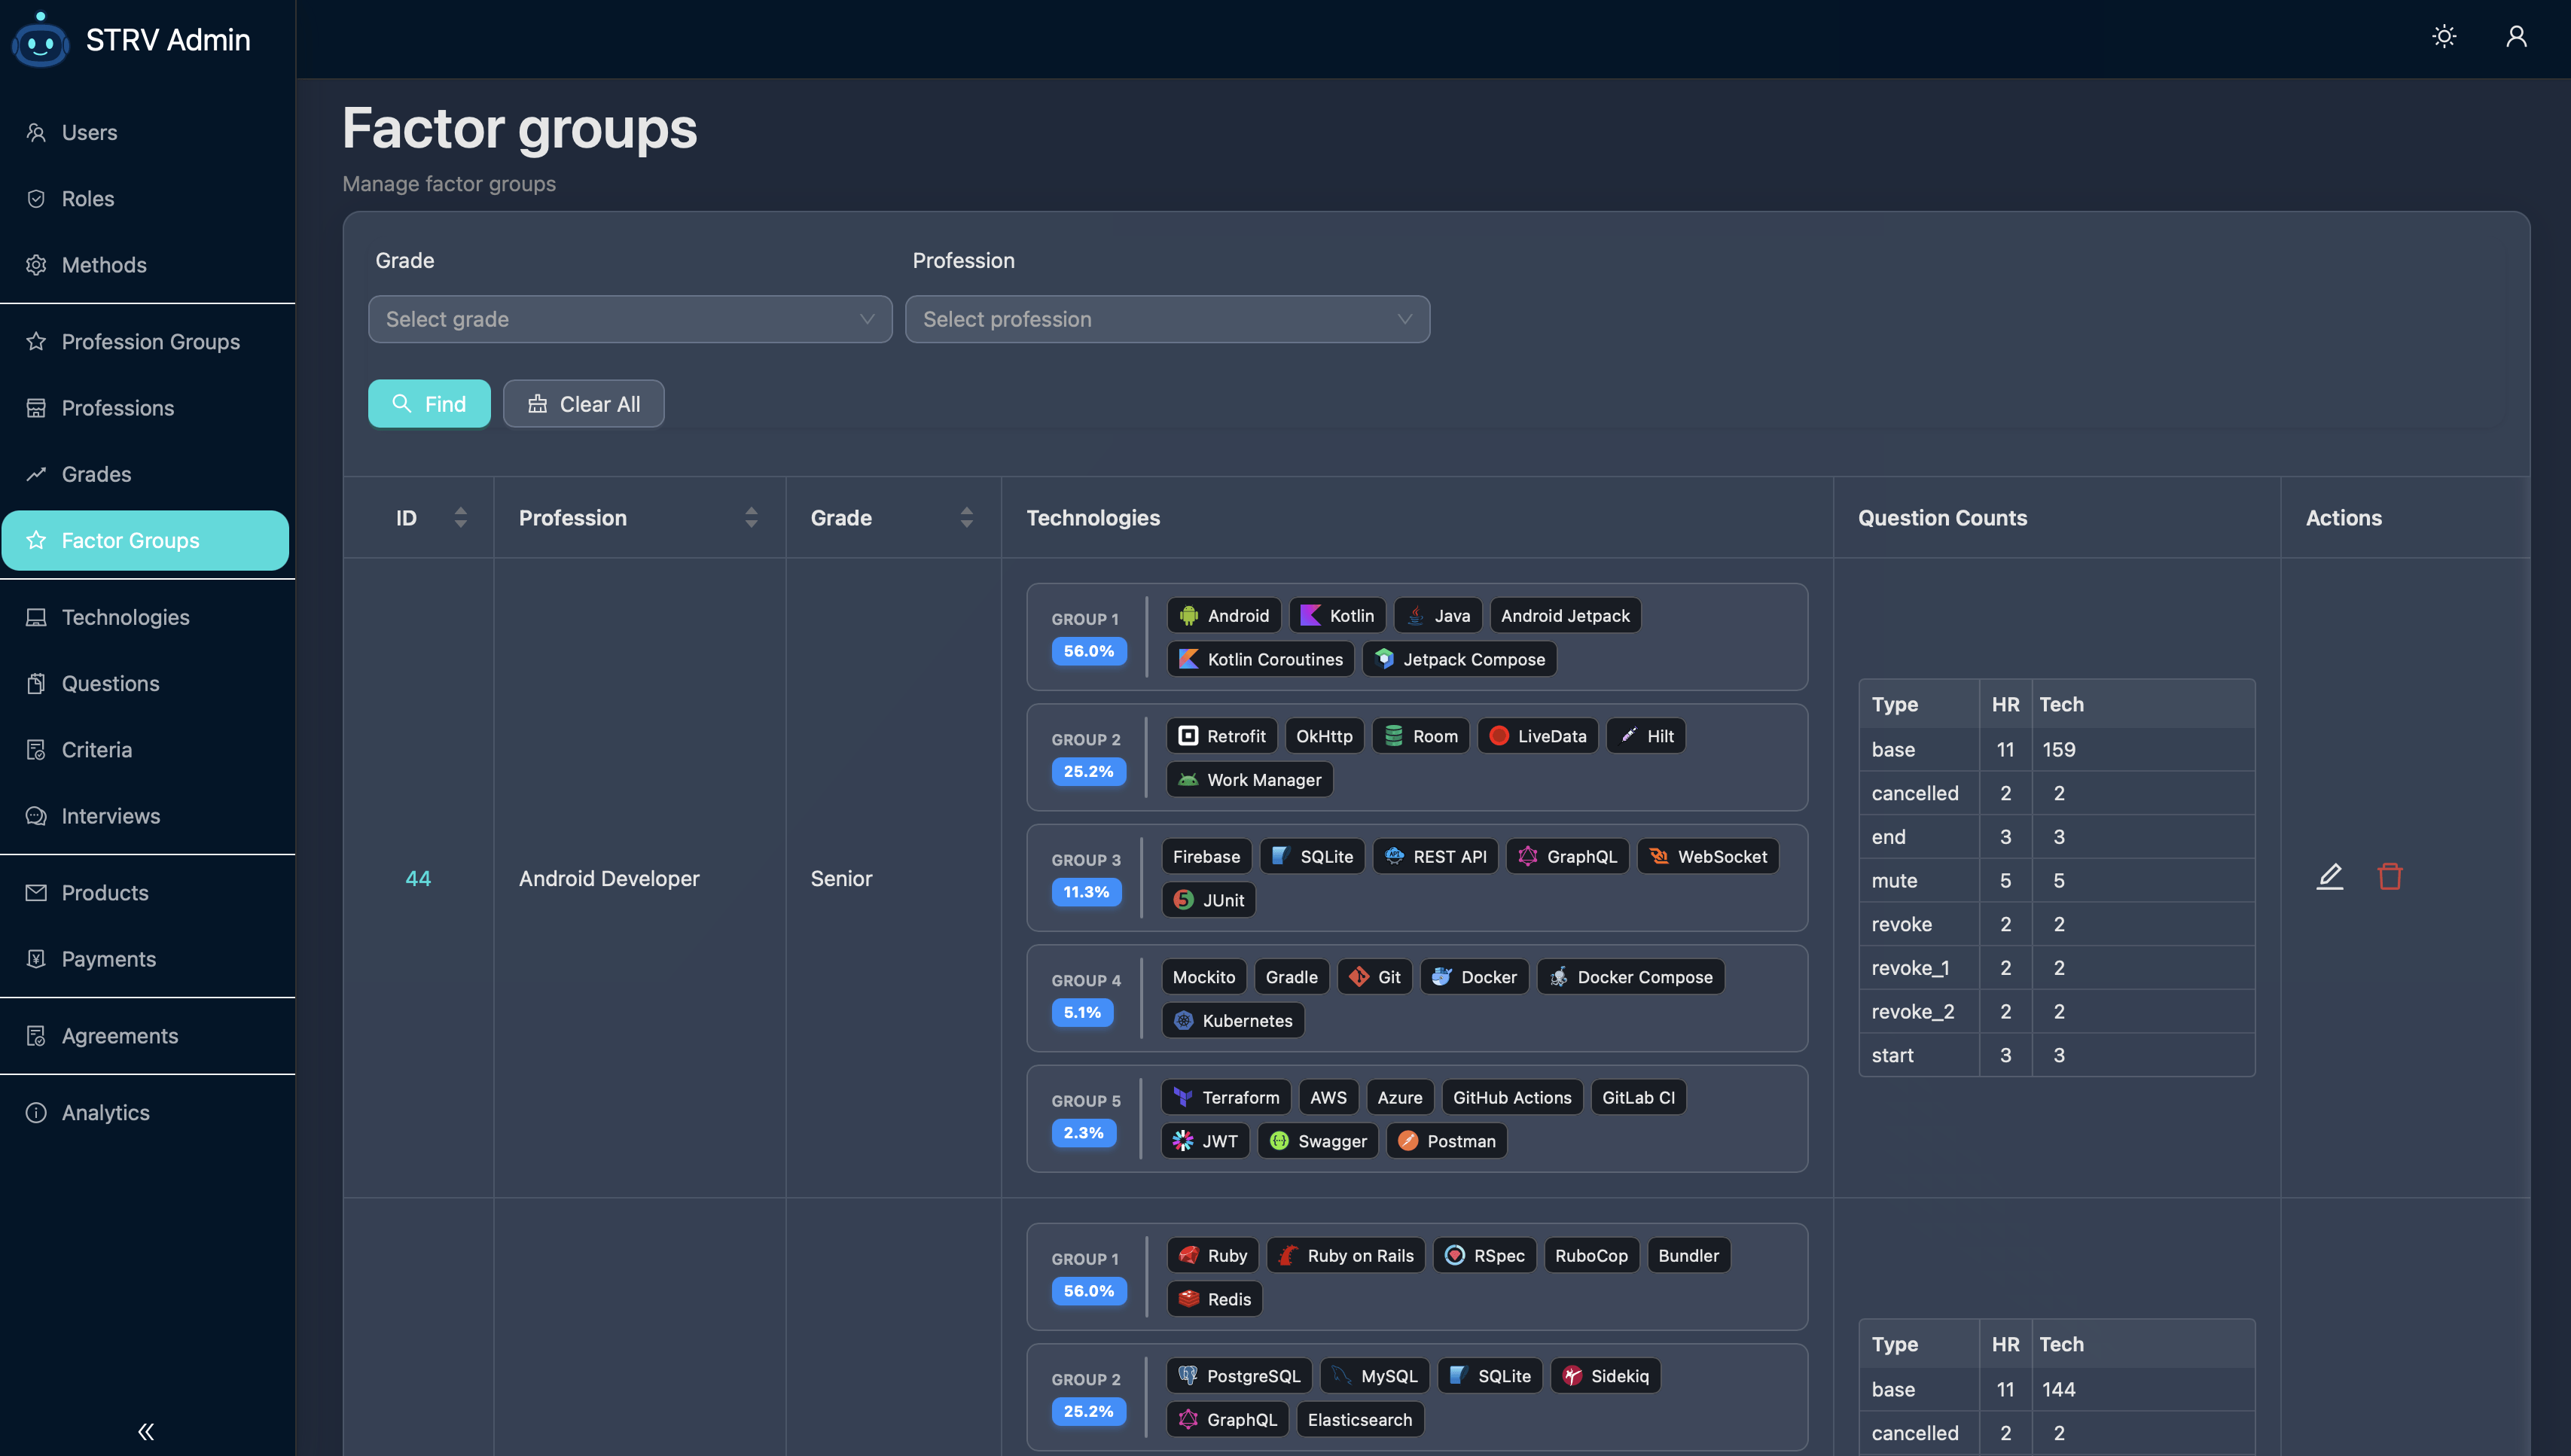Screen dimensions: 2571x1456
Task: Click the 56.0% badge in Android Group 1
Action: [x=1088, y=651]
